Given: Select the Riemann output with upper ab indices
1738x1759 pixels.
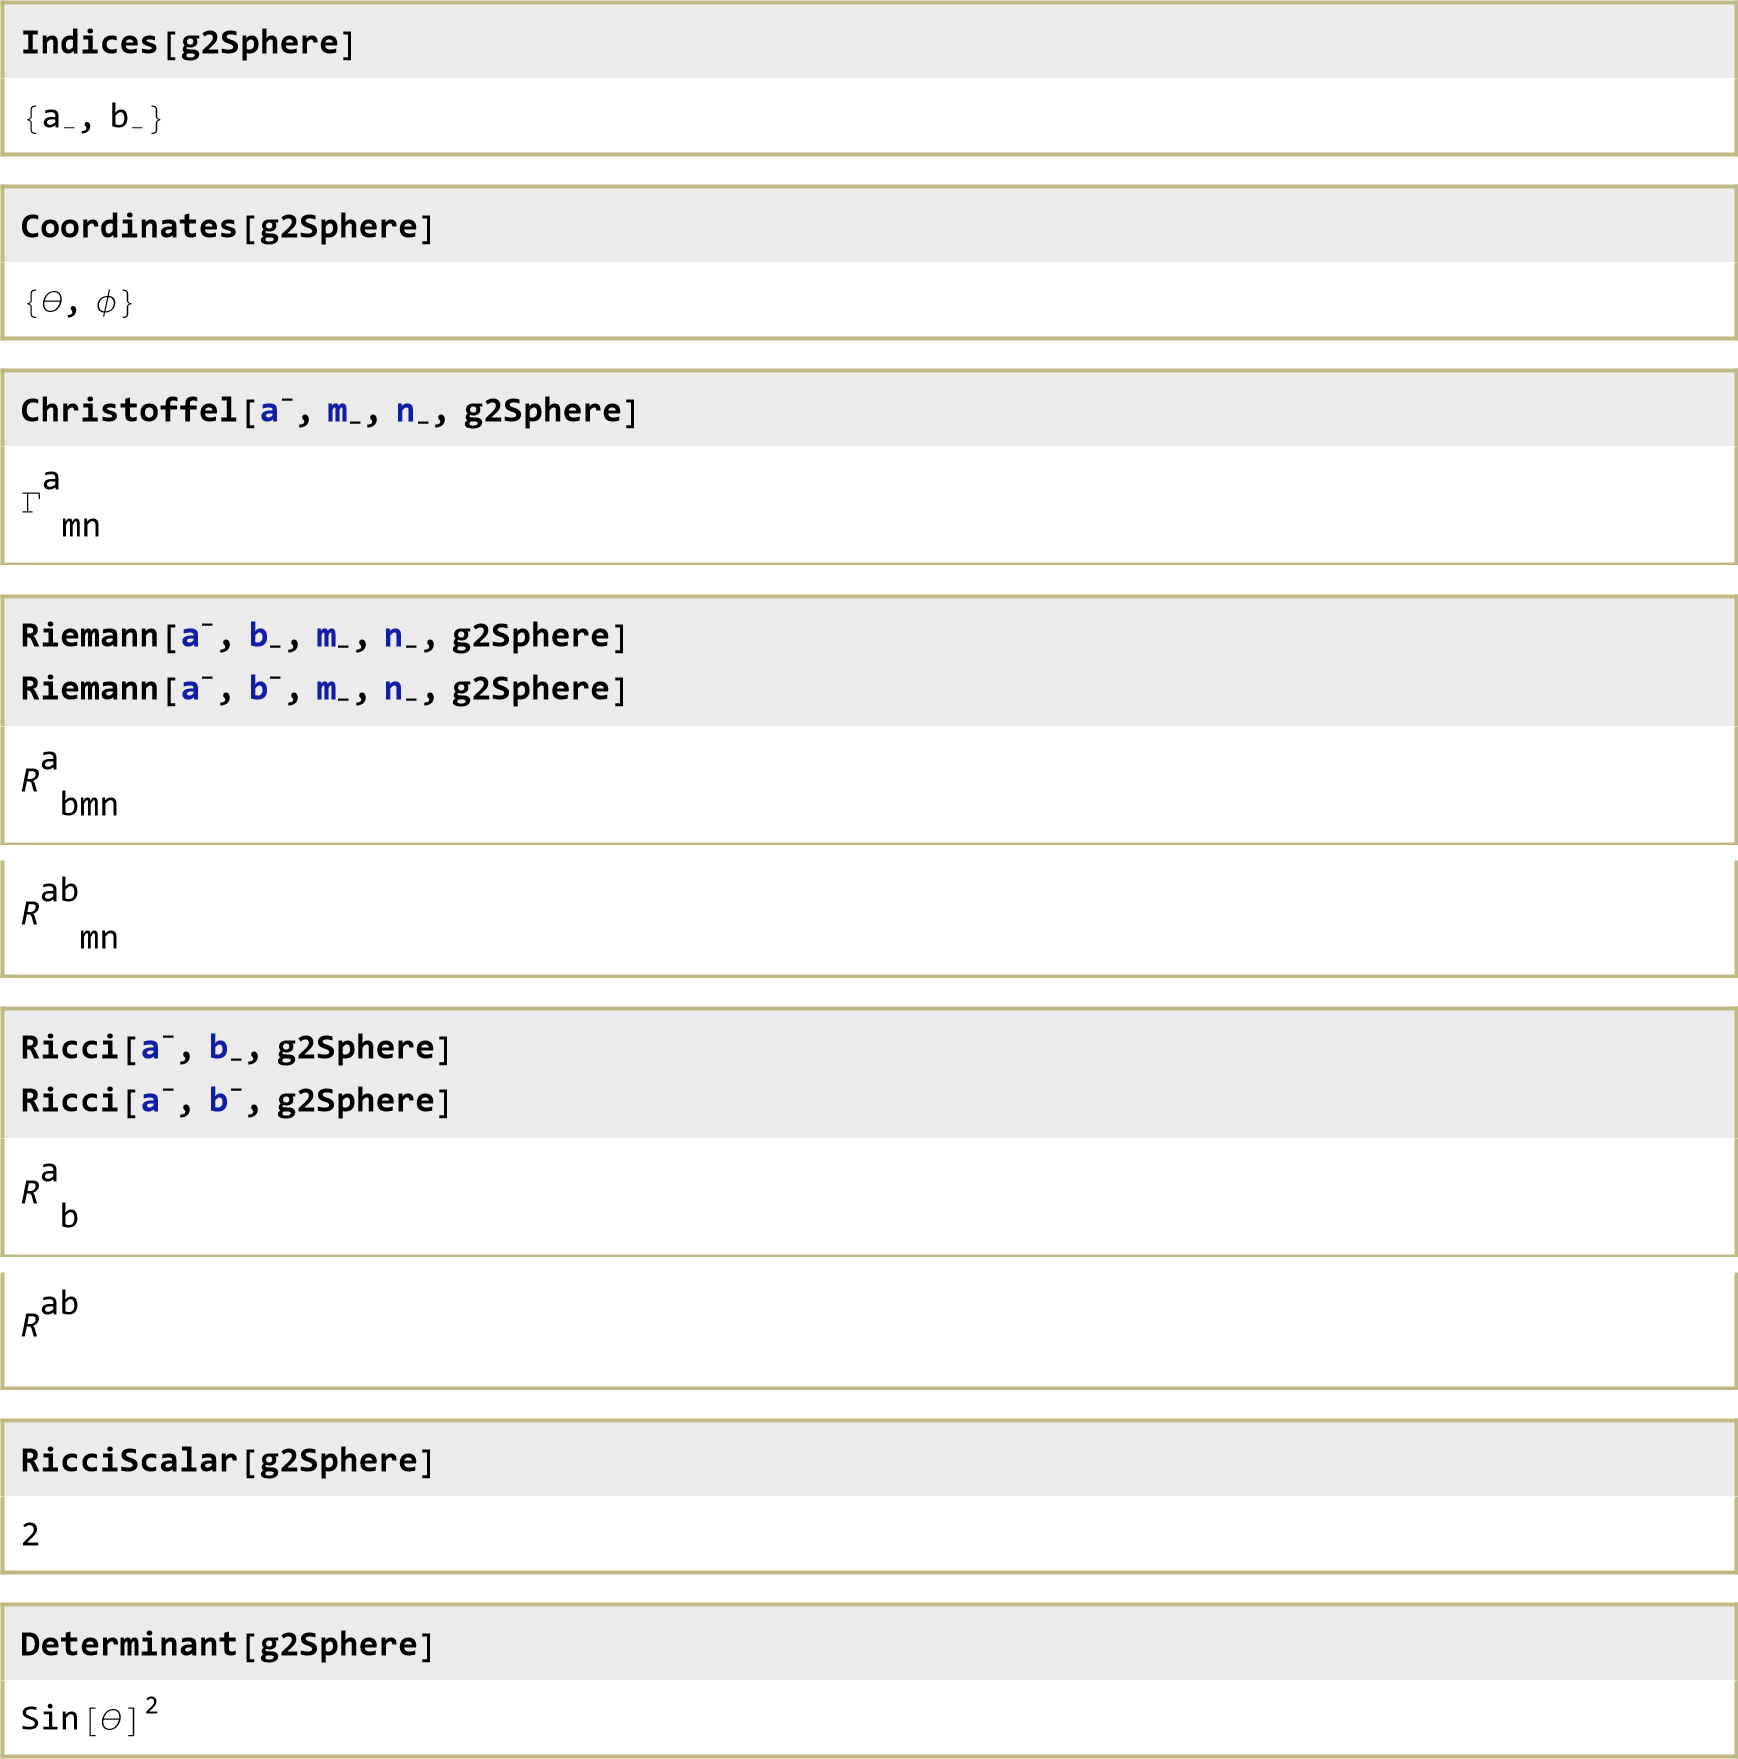Looking at the screenshot, I should tap(69, 914).
